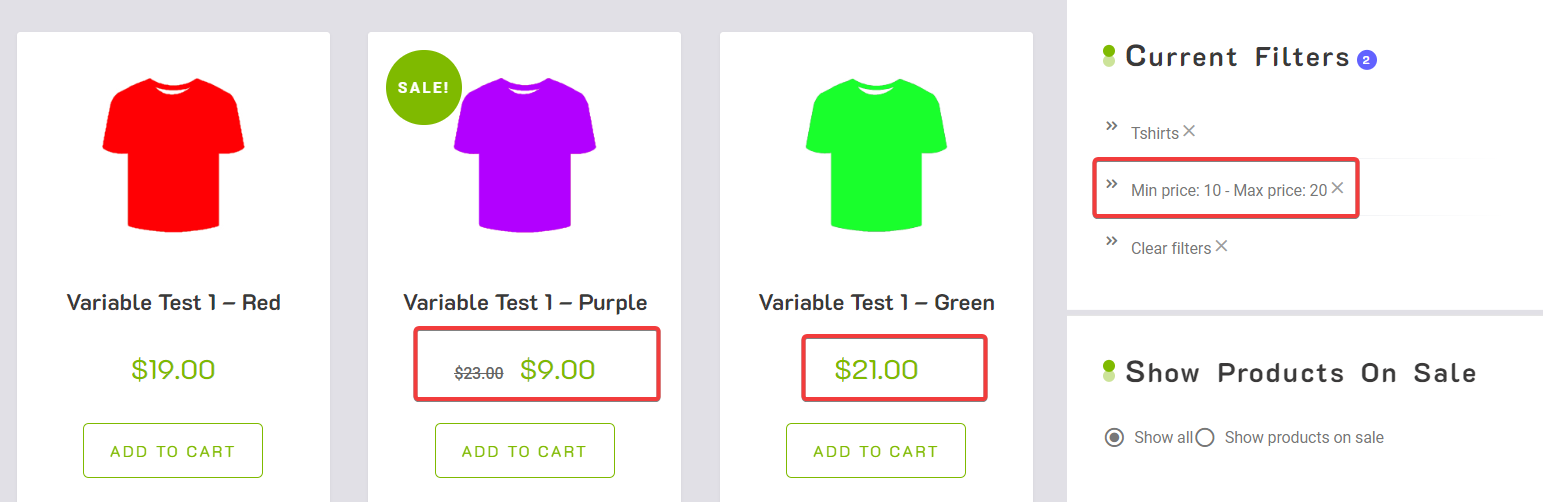
Task: Add Variable Test 1 – Green to cart
Action: 876,451
